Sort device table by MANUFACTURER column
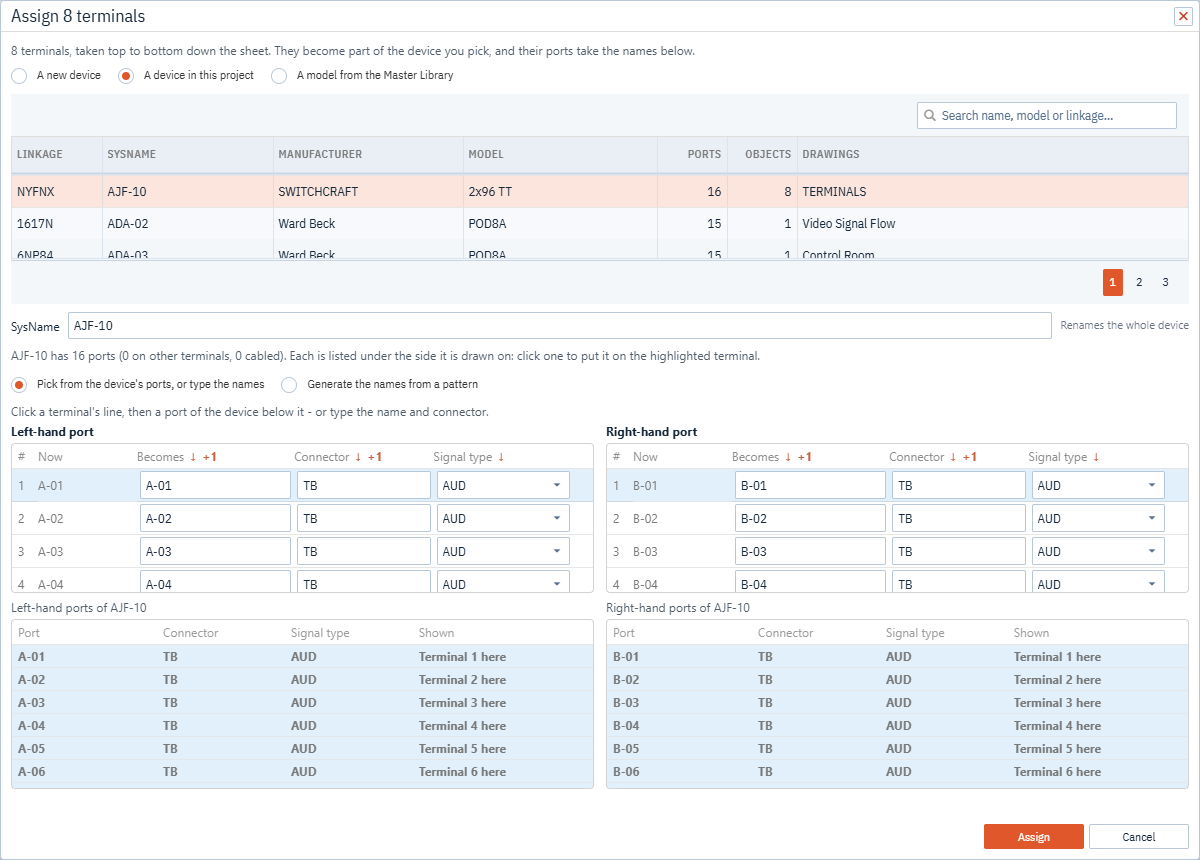Screen dimensions: 1200x860 (x=367, y=155)
